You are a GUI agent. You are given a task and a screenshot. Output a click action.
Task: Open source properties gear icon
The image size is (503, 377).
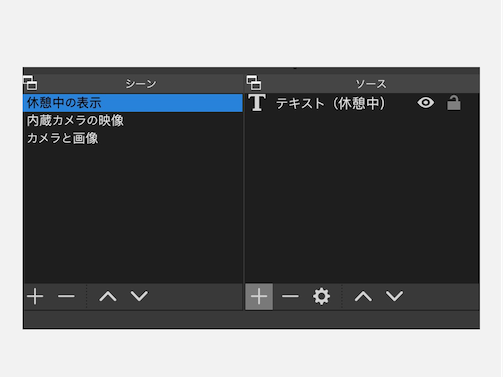click(x=321, y=296)
